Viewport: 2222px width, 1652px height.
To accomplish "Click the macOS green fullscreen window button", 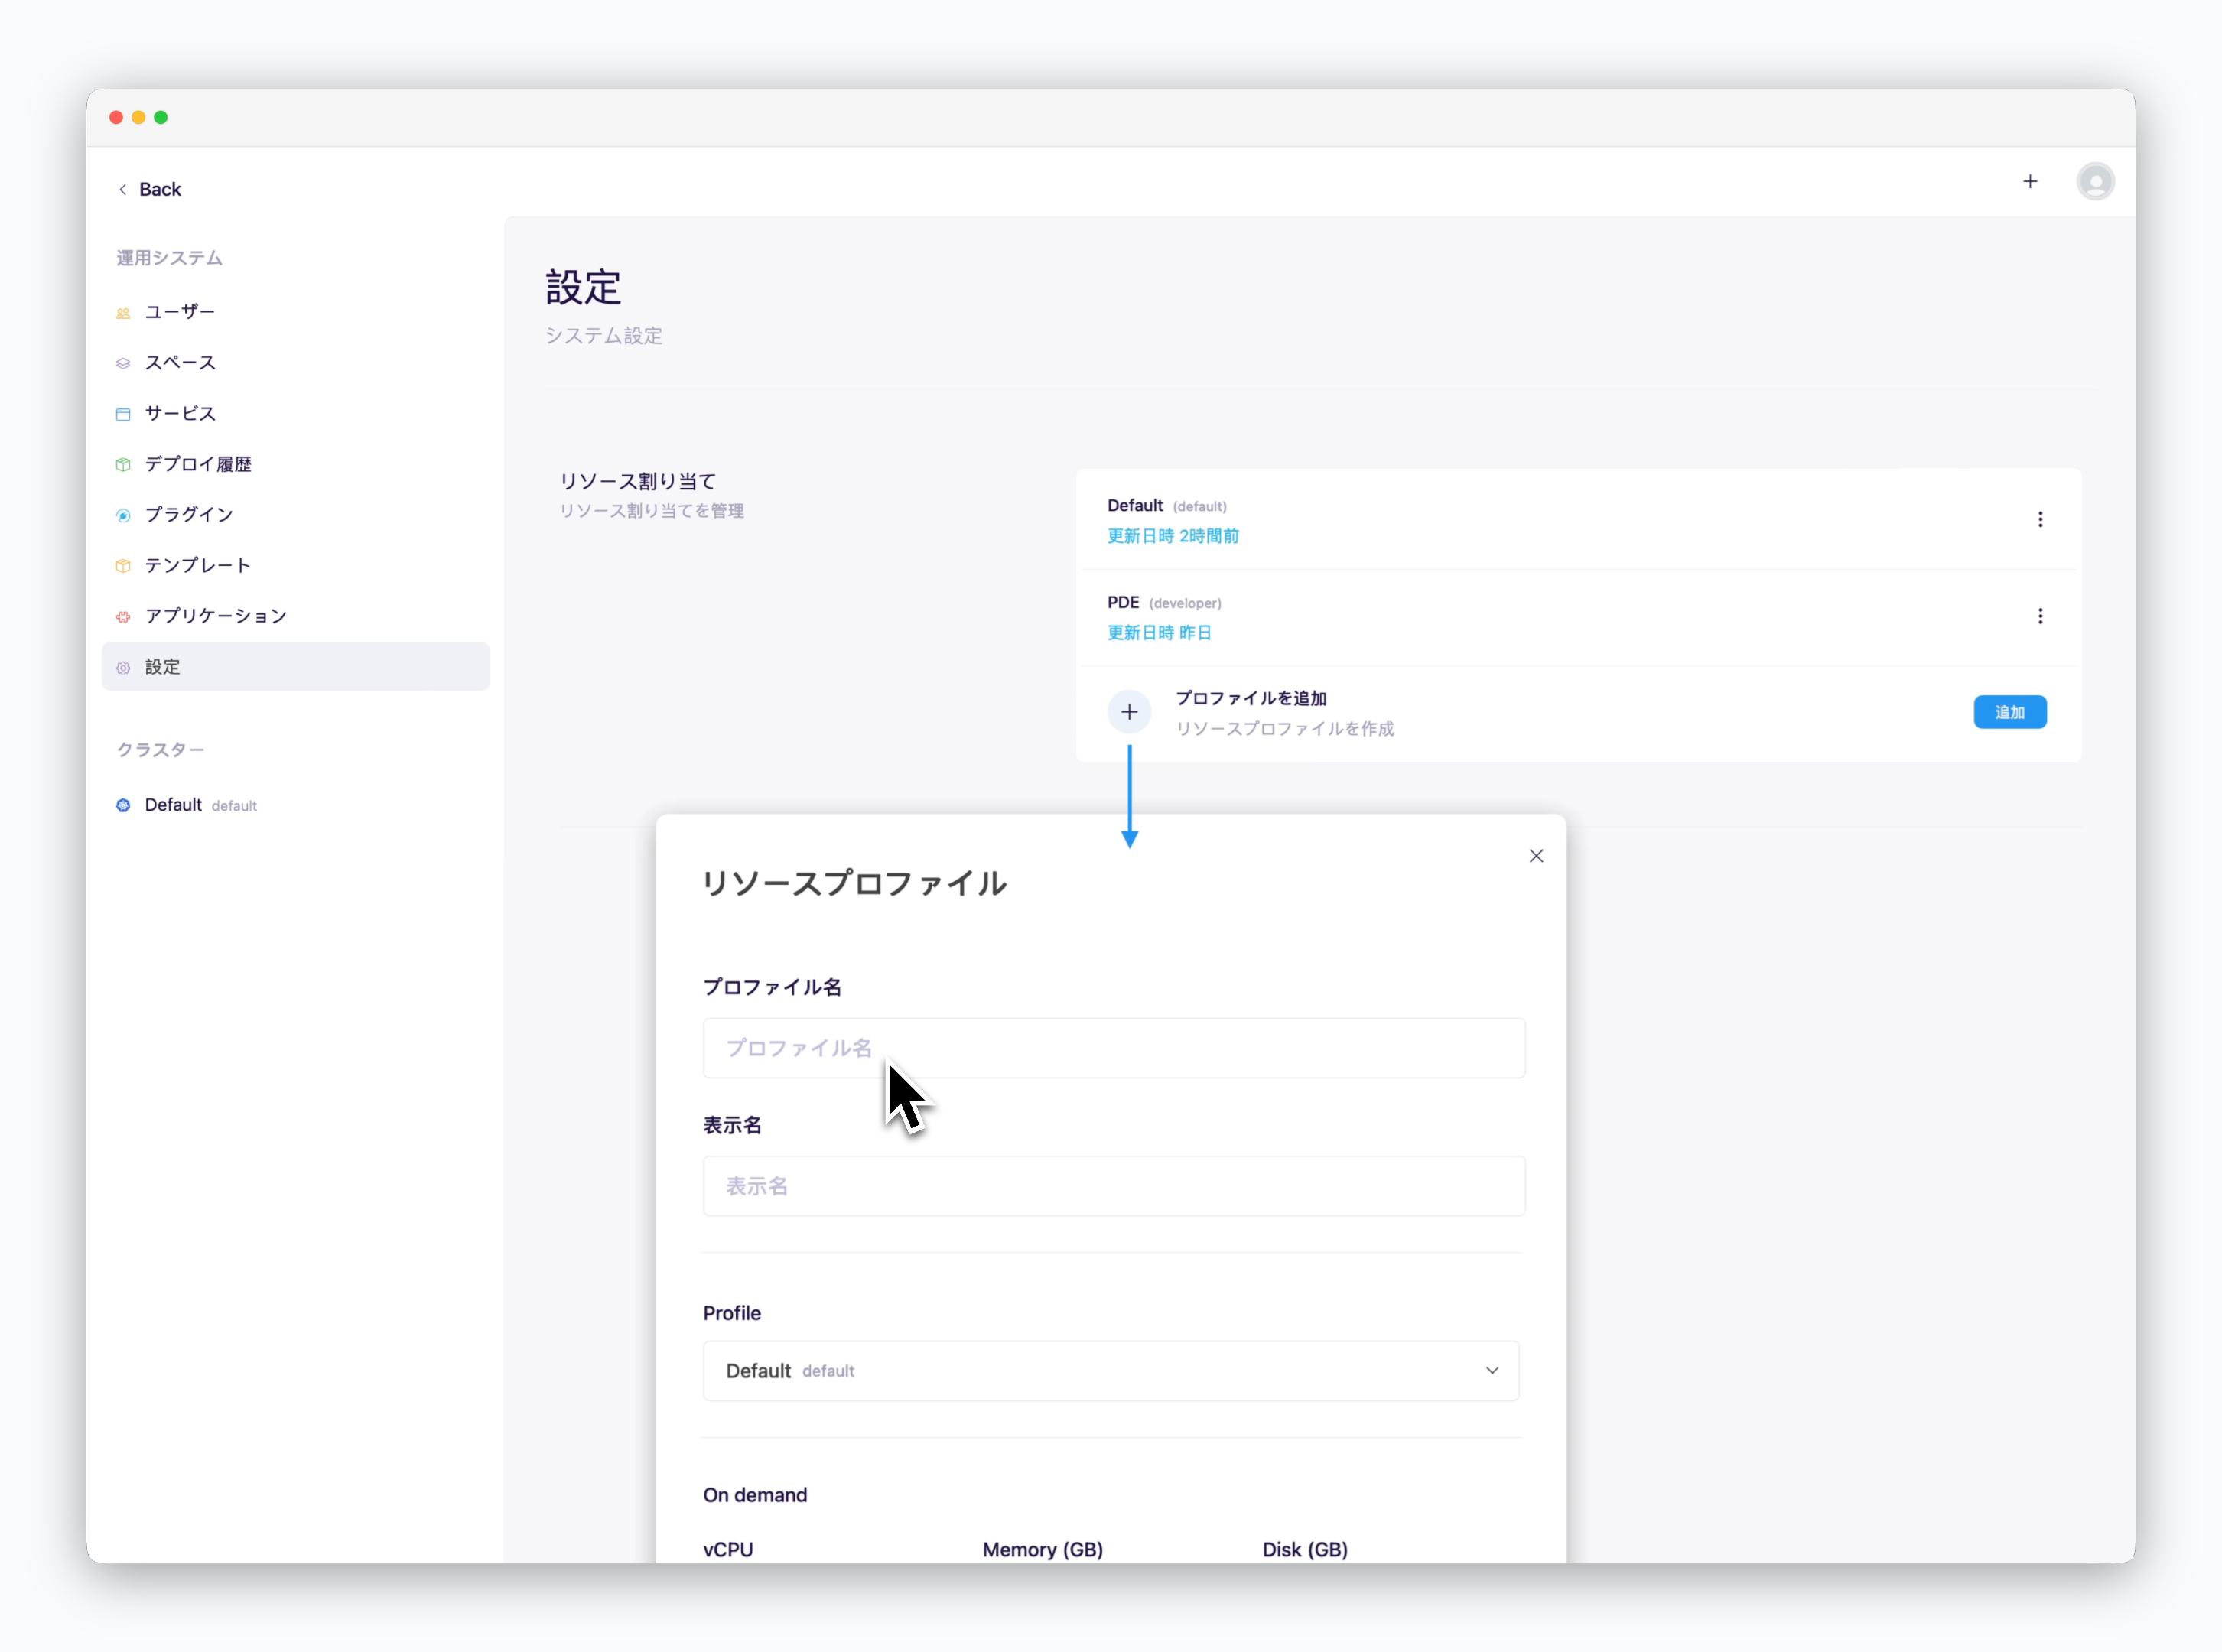I will pyautogui.click(x=161, y=118).
